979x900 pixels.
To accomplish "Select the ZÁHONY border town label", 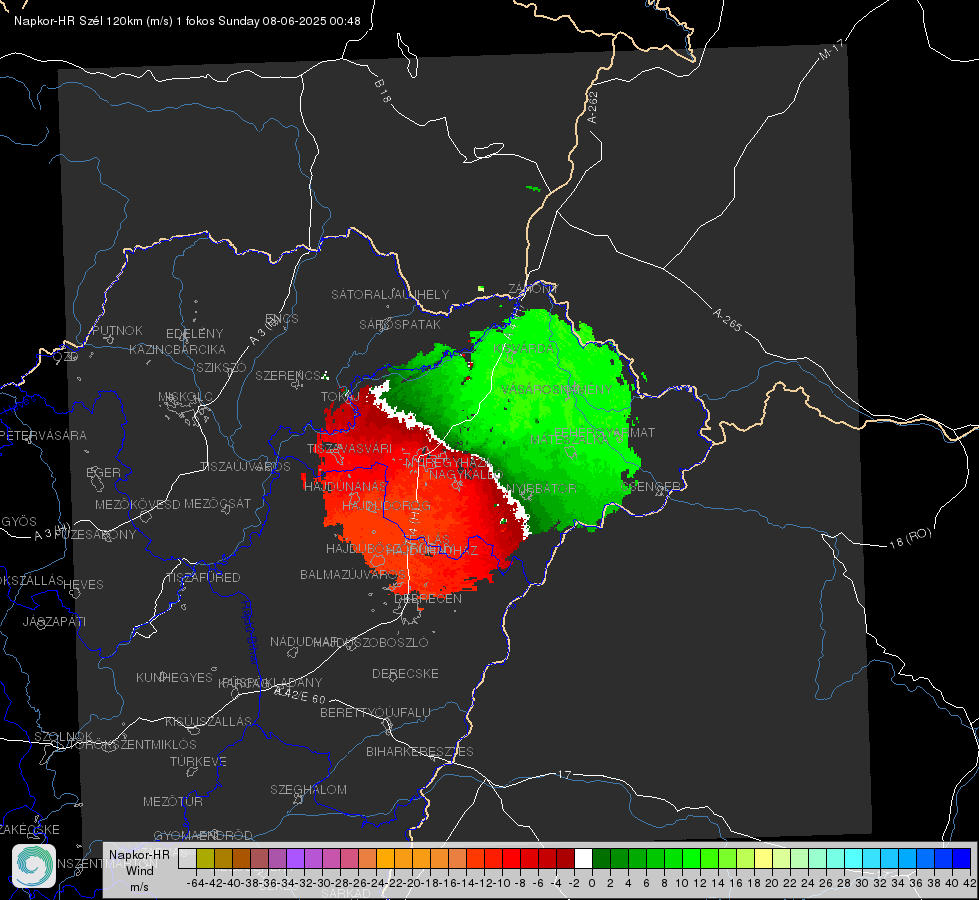I will 533,289.
